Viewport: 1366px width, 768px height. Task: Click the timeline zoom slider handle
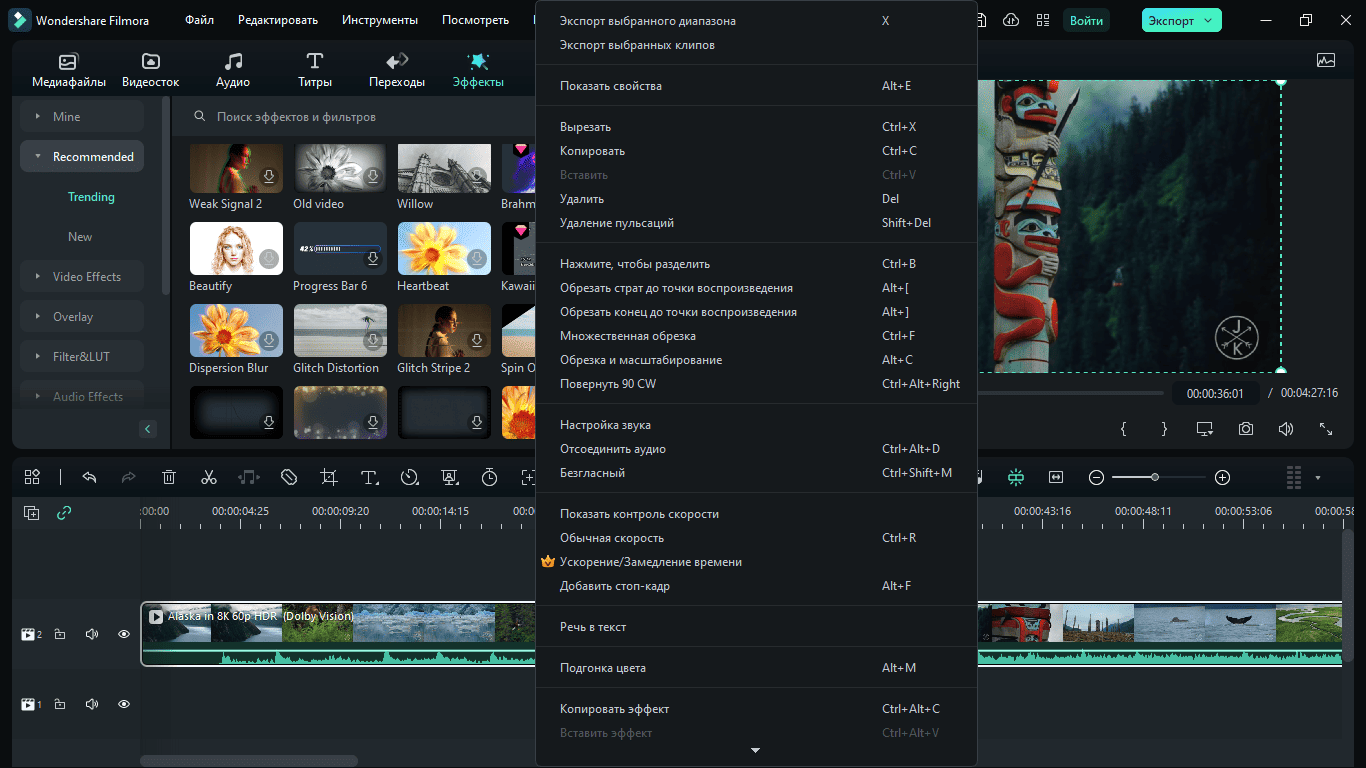(x=1155, y=477)
